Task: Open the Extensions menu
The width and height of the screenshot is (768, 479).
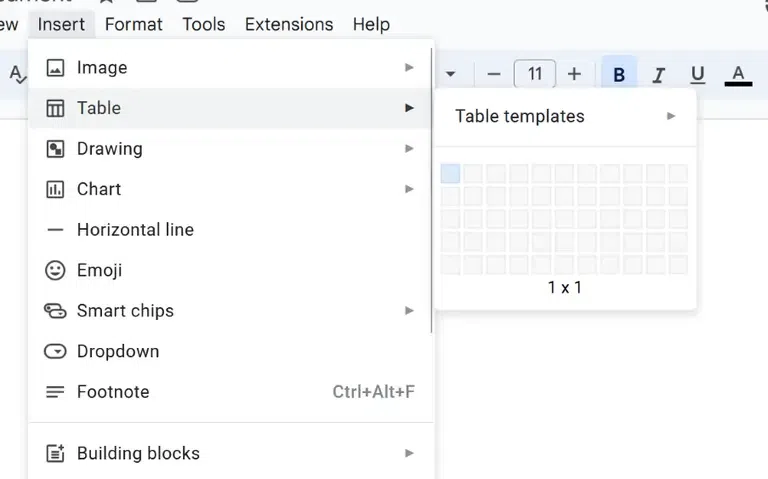Action: [289, 24]
